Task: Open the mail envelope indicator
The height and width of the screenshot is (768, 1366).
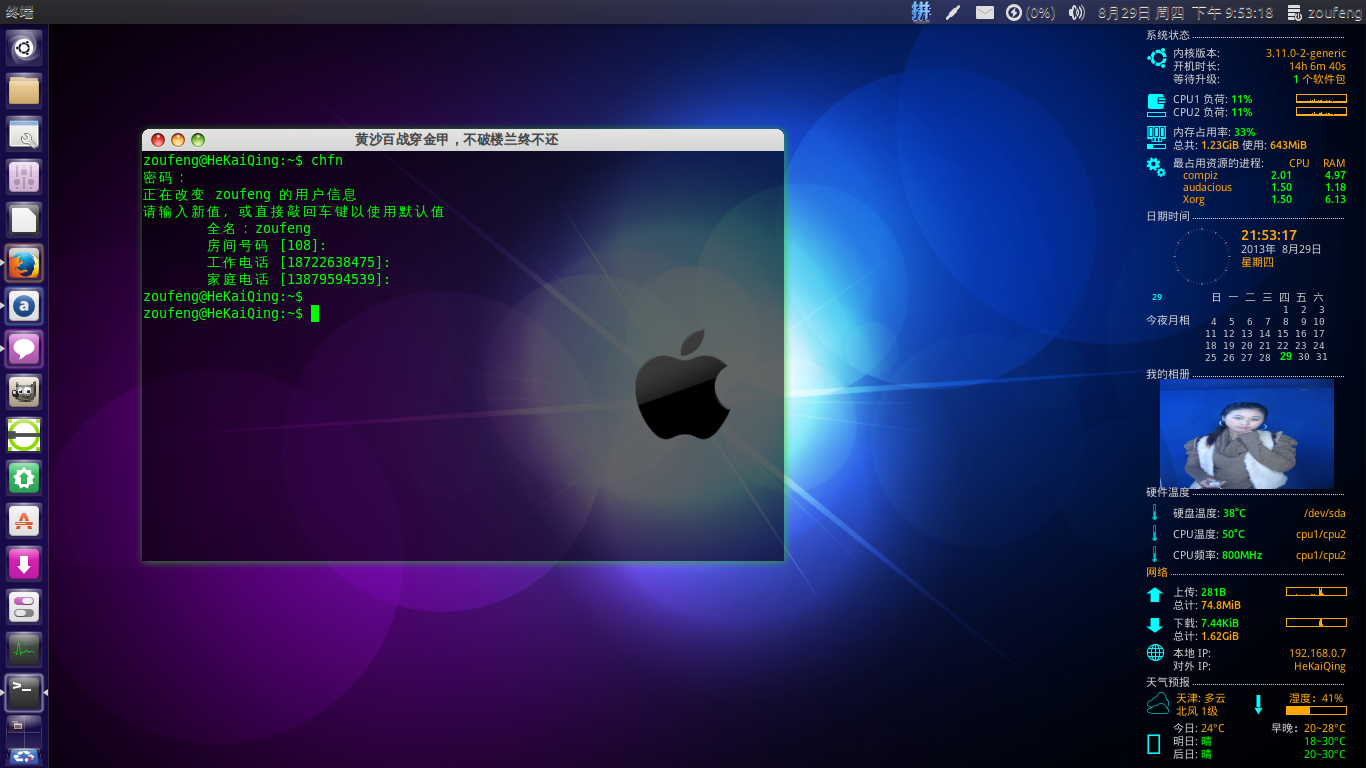Action: [x=985, y=12]
